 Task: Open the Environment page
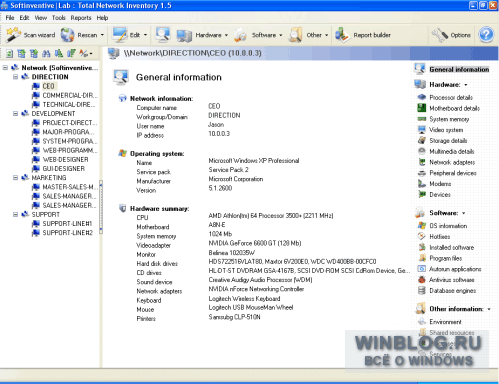[445, 322]
